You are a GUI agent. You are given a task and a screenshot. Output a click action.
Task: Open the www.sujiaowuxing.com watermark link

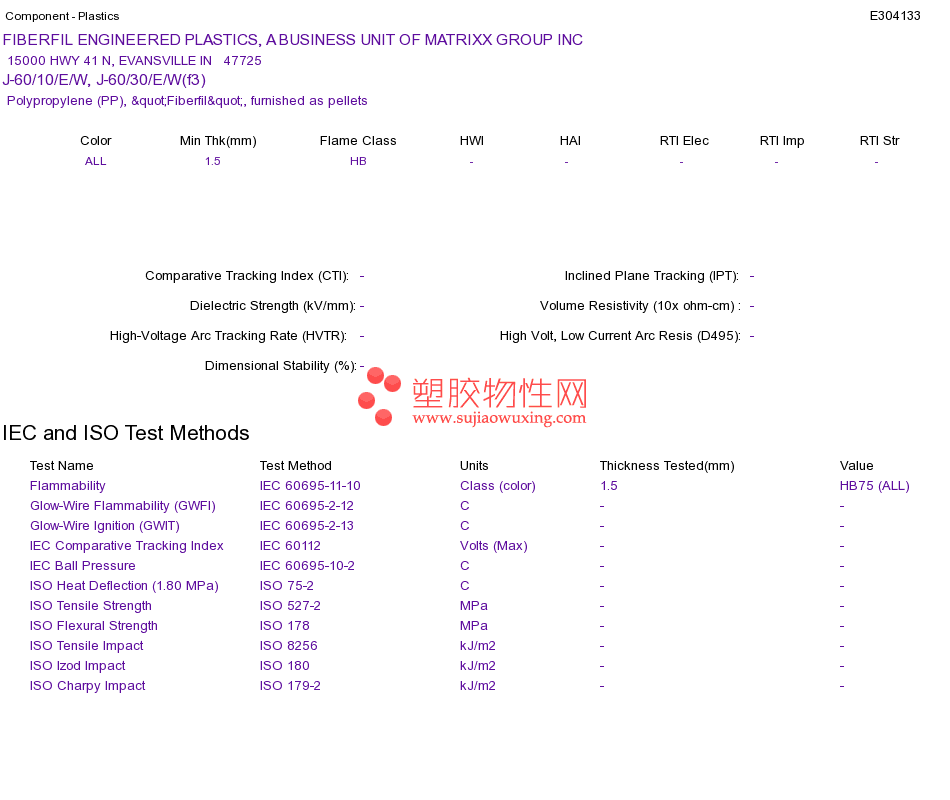(499, 418)
